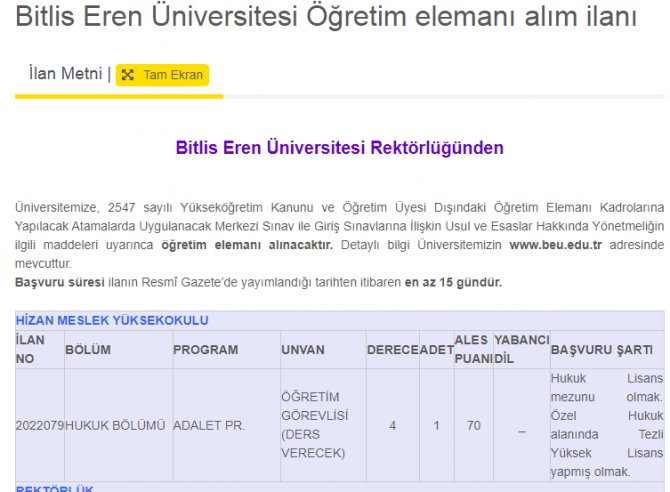Click the 2022079 announcement number cell

(x=40, y=425)
